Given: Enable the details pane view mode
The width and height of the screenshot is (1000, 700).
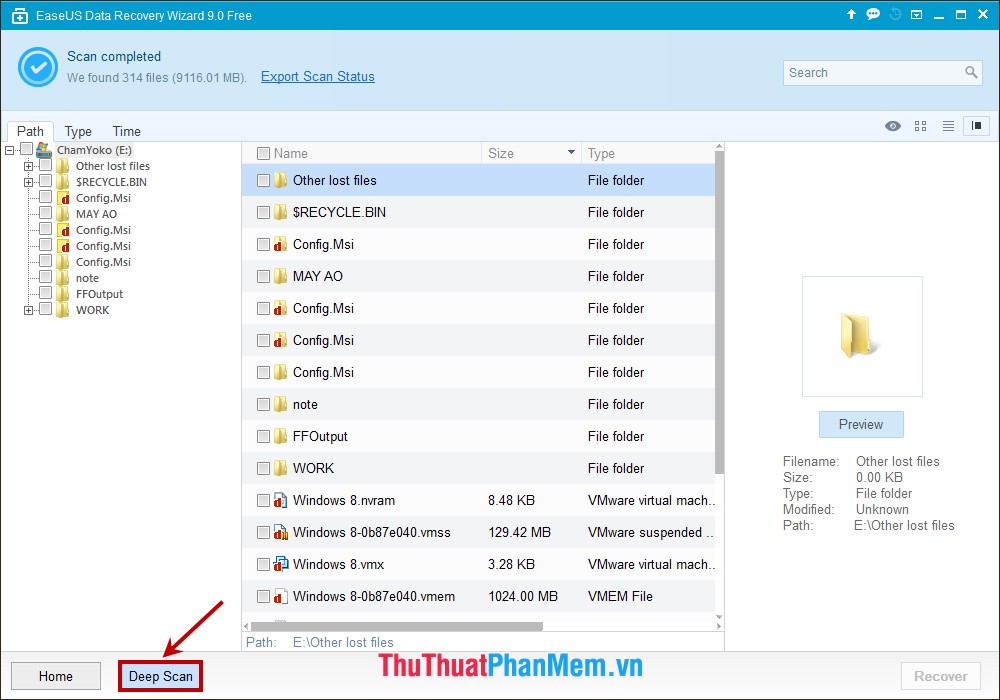Looking at the screenshot, I should coord(975,126).
